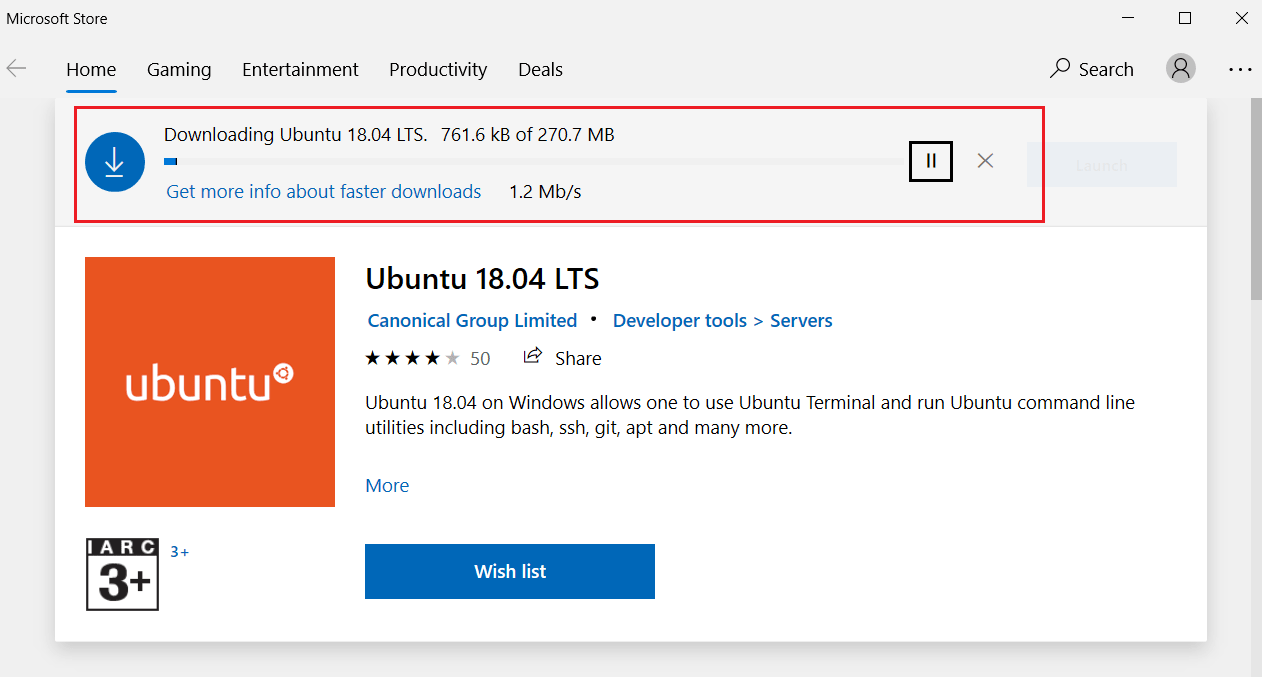Open the Canonical Group Limited publisher link
This screenshot has height=677, width=1262.
point(472,321)
